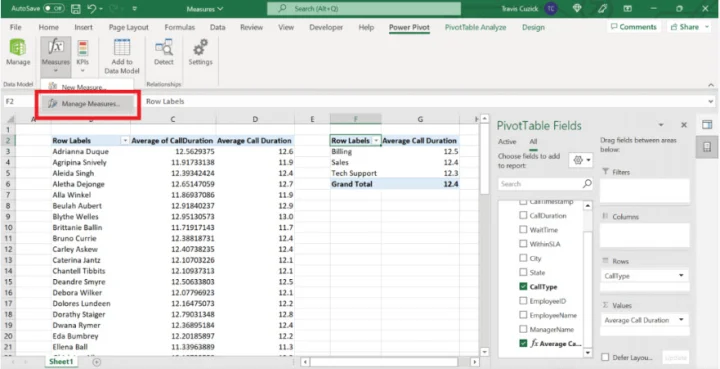The height and width of the screenshot is (369, 720).
Task: Click the Excel search box
Action: click(364, 9)
